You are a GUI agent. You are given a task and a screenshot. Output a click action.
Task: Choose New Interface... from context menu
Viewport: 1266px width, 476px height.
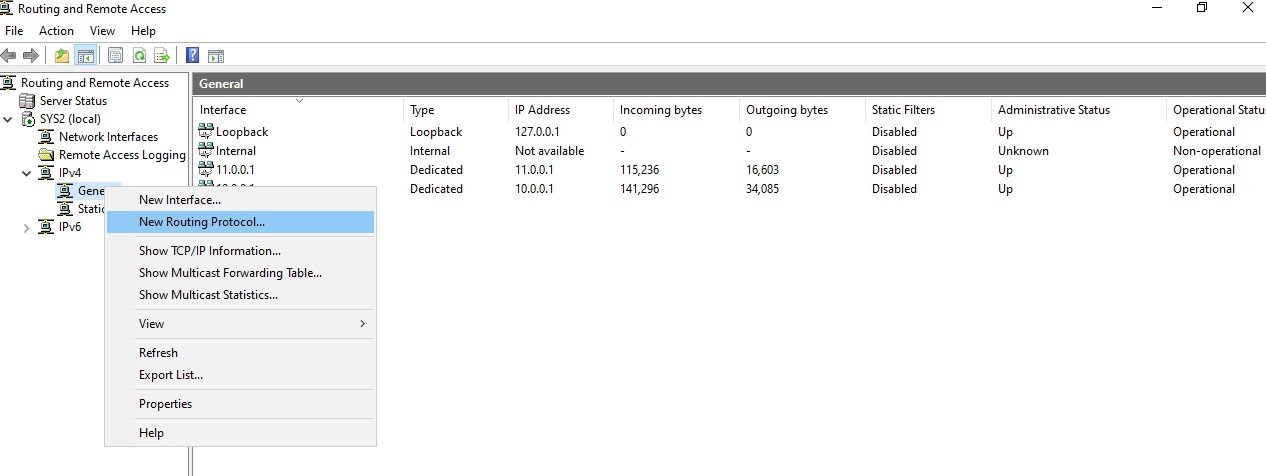pos(240,200)
